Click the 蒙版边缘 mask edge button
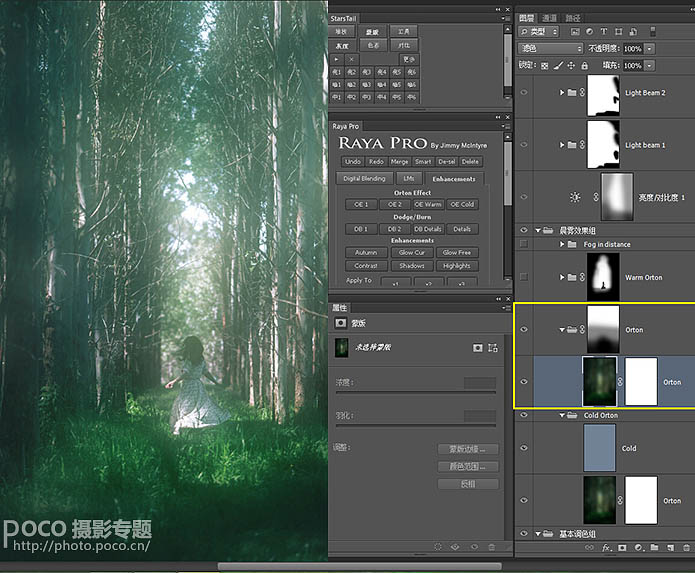Image resolution: width=695 pixels, height=573 pixels. tap(468, 449)
